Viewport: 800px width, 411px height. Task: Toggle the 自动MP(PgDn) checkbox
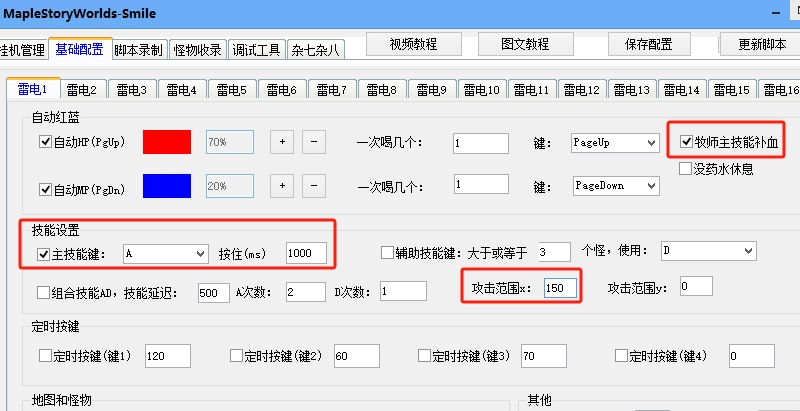coord(45,190)
